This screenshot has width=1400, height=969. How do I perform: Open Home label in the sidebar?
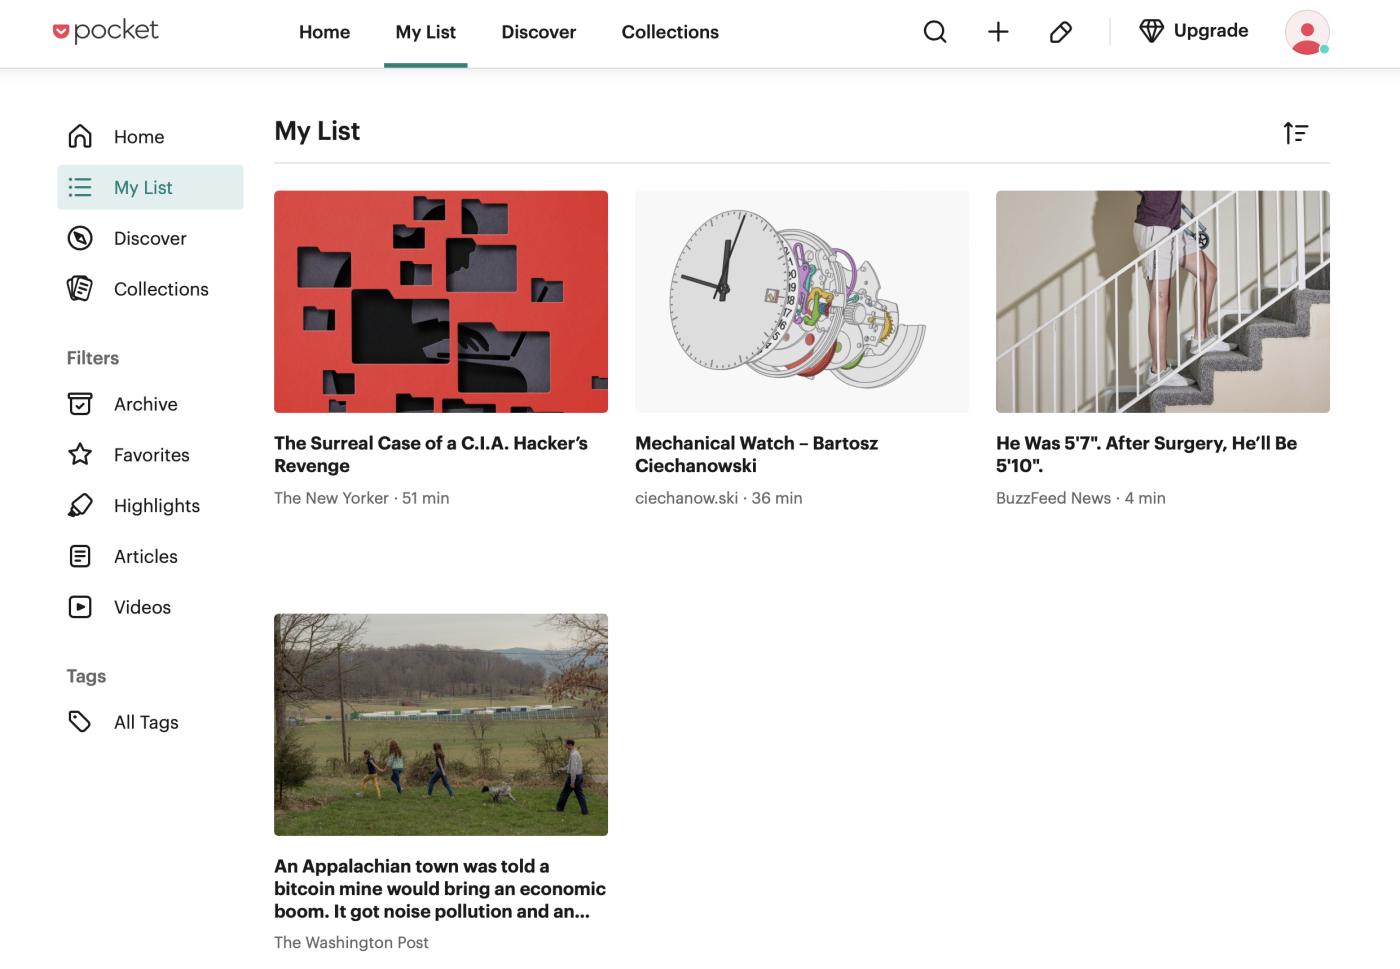(x=139, y=137)
